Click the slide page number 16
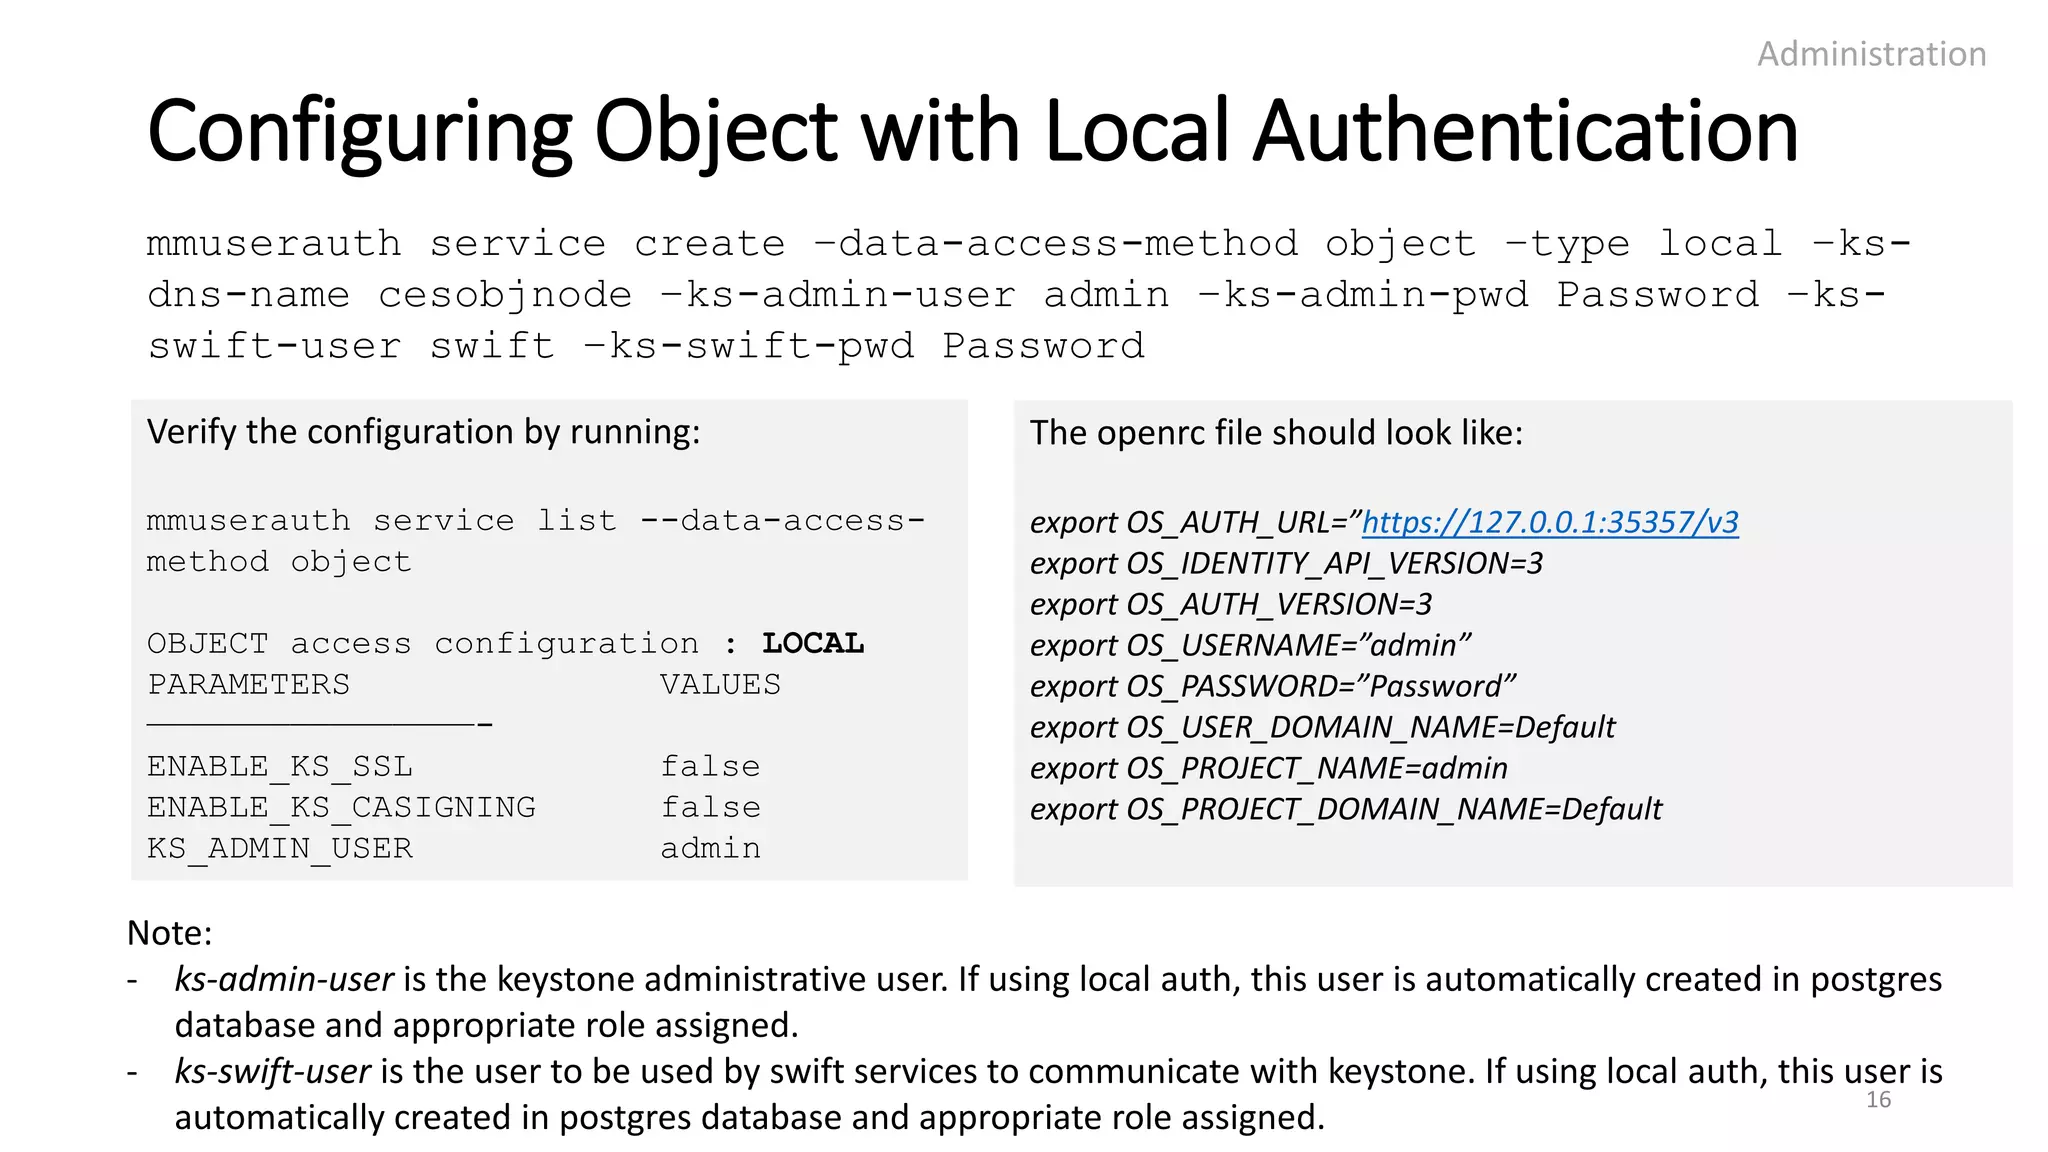This screenshot has height=1152, width=2048. (x=1878, y=1100)
